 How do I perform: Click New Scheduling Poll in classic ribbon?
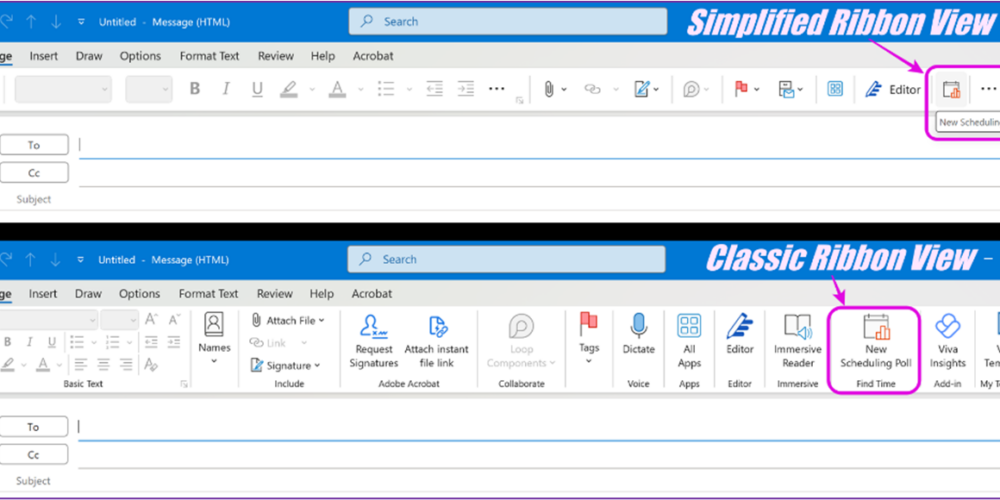876,341
